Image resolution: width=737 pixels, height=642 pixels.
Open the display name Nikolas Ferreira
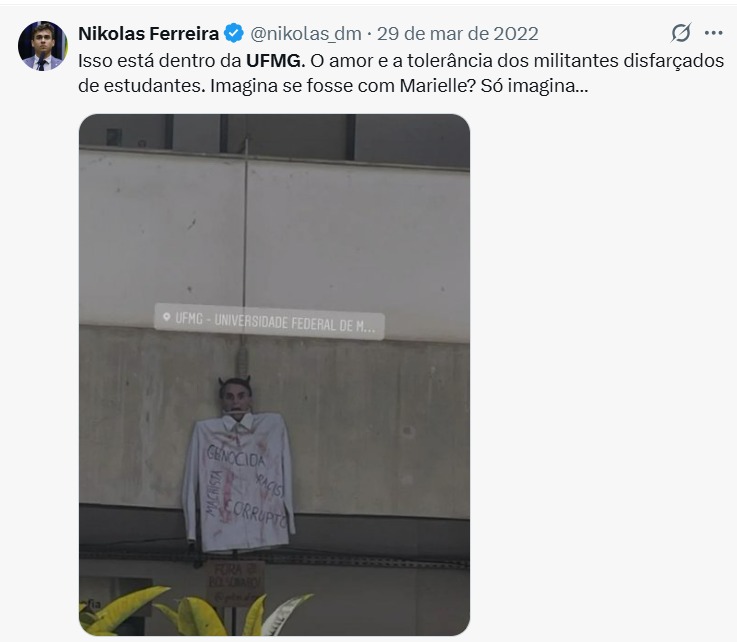149,33
